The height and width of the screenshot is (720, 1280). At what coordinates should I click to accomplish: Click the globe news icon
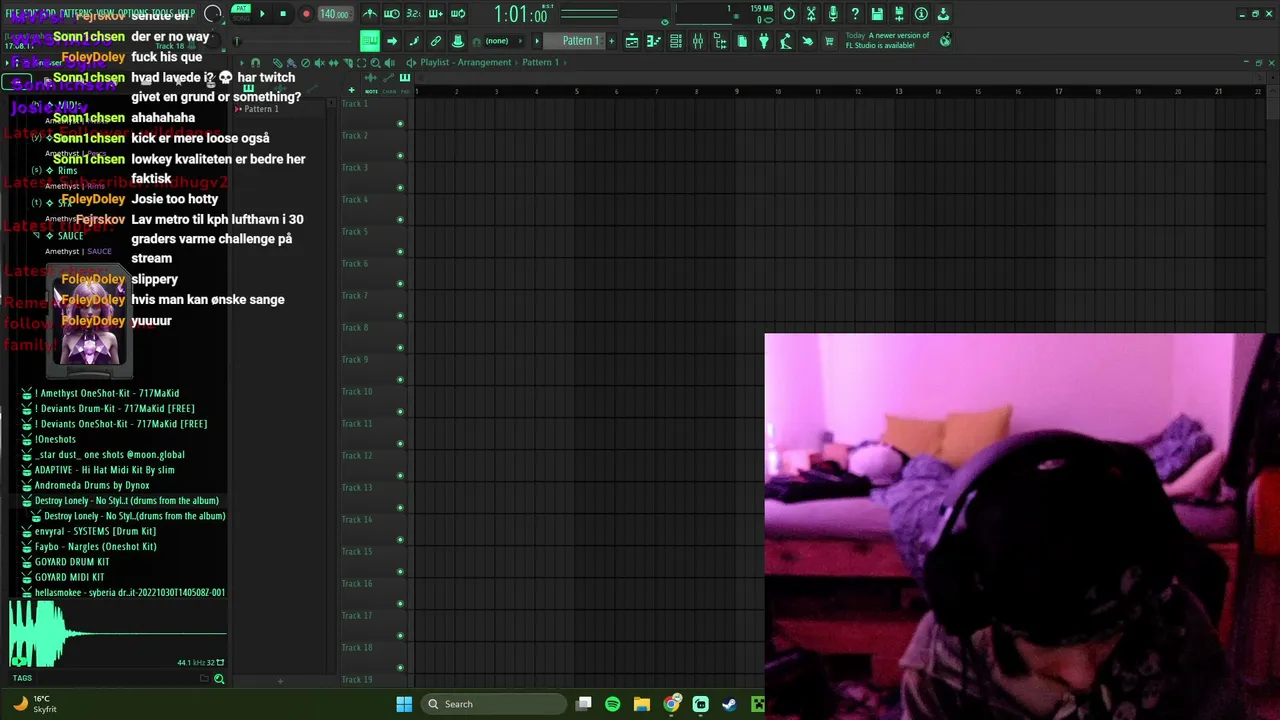(945, 41)
